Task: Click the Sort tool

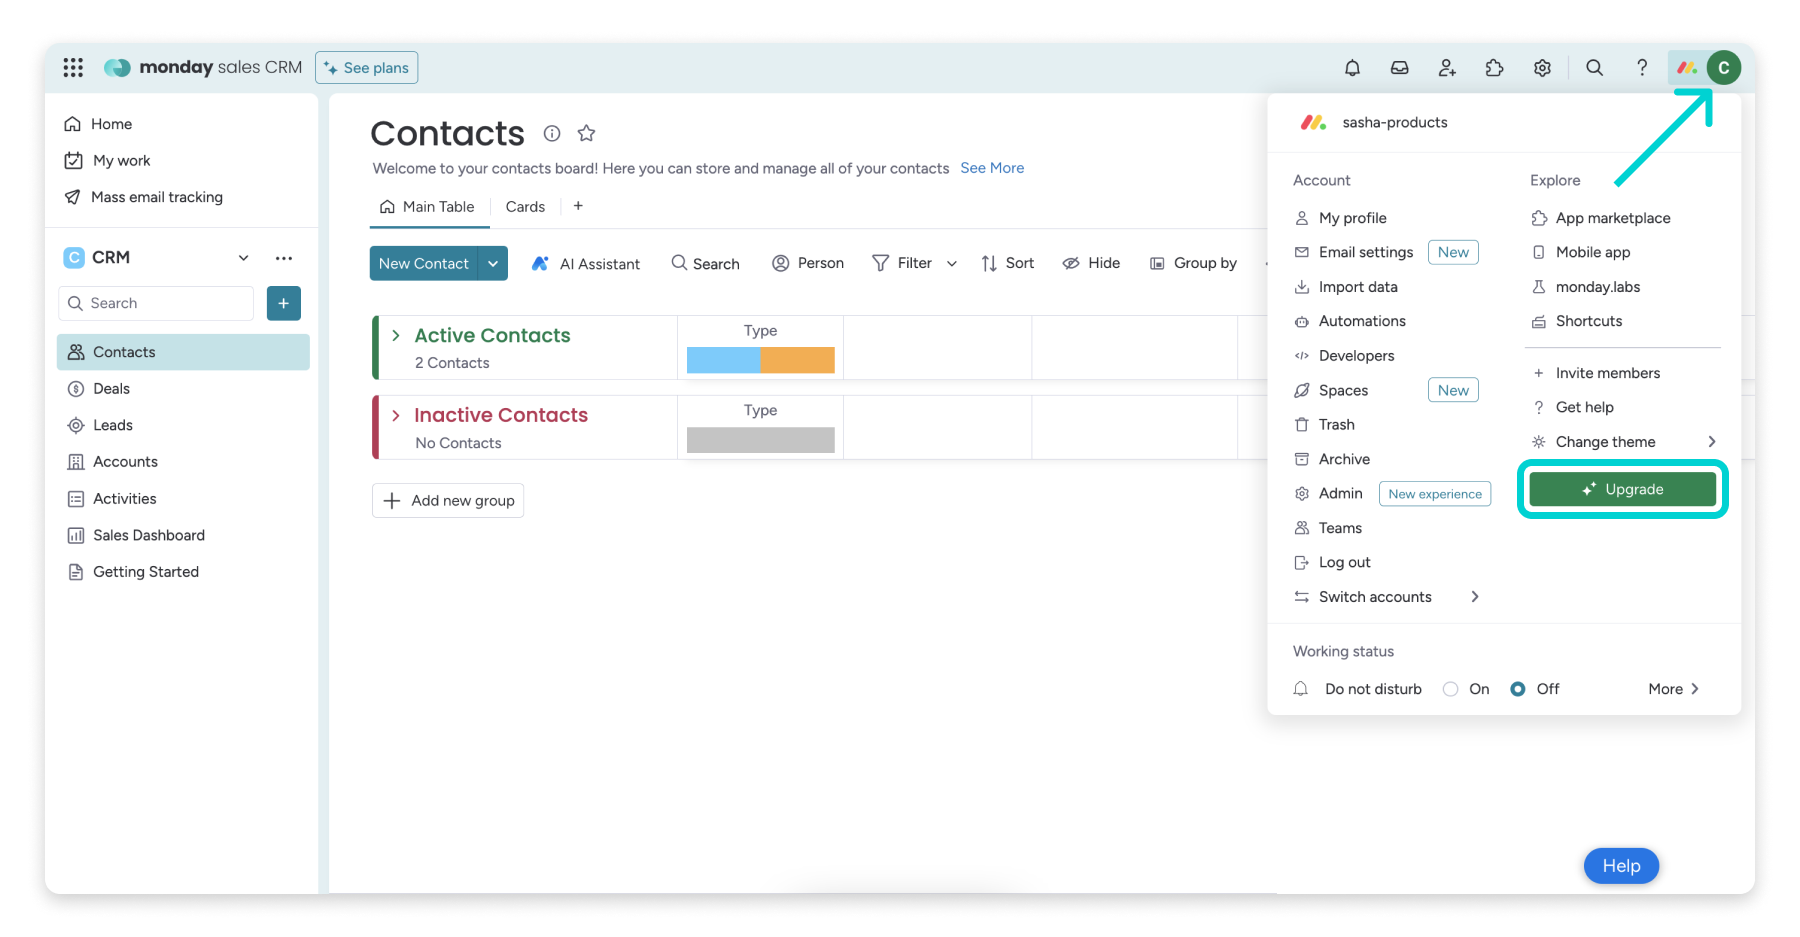Action: click(1008, 263)
